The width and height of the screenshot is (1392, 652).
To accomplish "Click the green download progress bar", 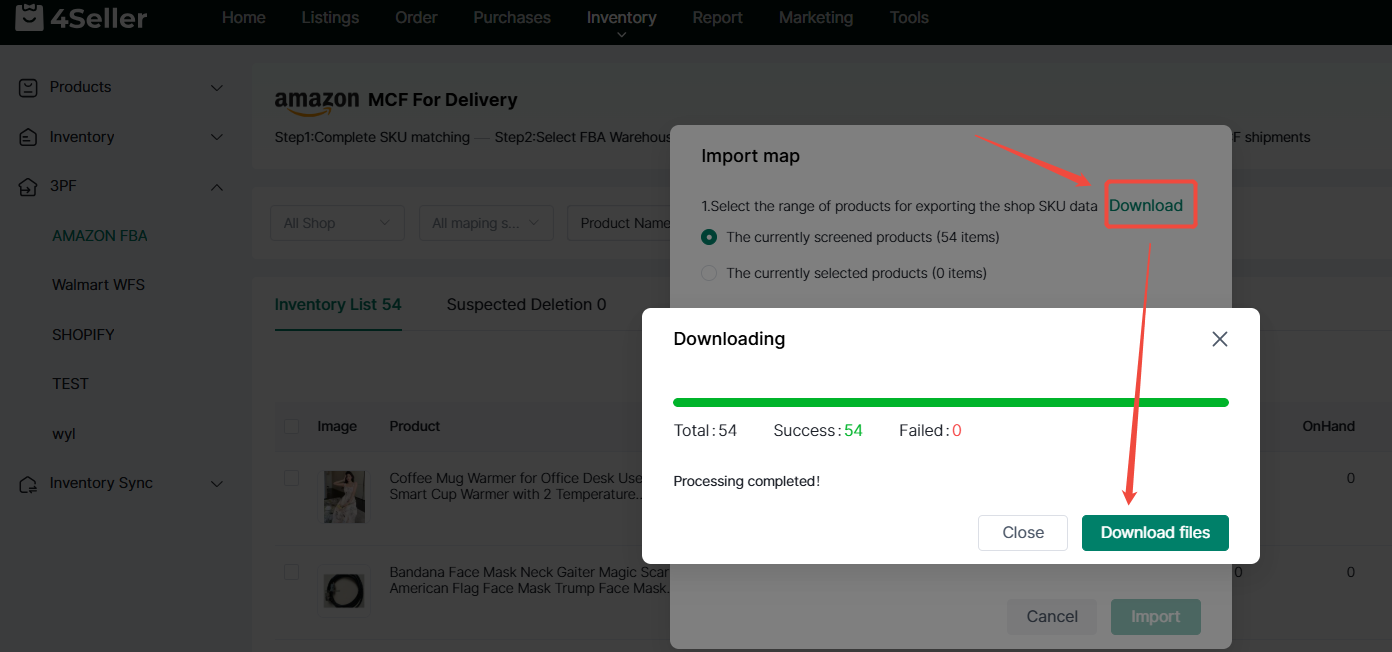I will (x=950, y=402).
